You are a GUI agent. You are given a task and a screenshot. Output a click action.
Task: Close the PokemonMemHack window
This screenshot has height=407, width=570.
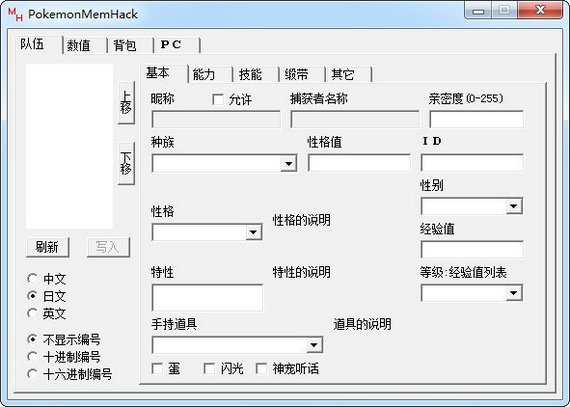pos(541,11)
